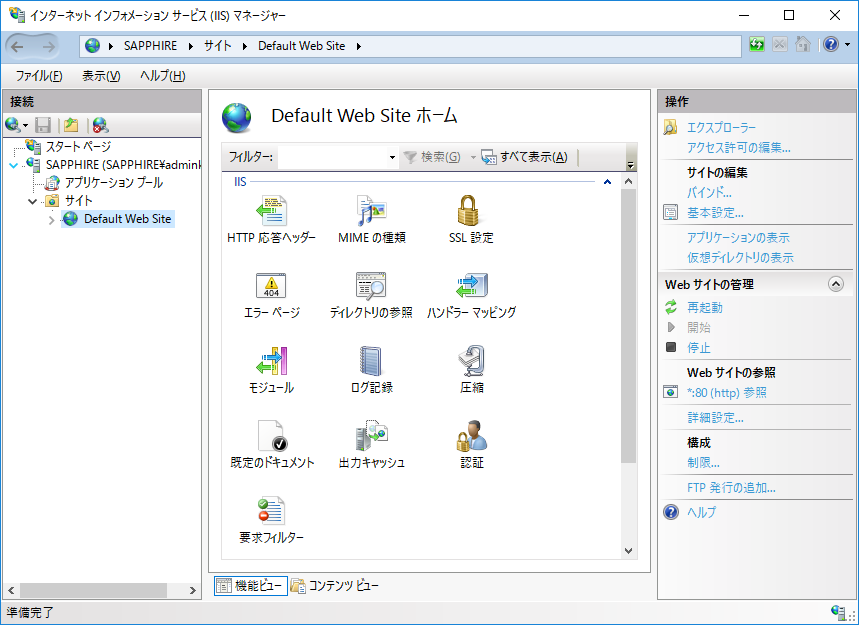
Task: Select アプリケーション プール tree item
Action: [114, 182]
